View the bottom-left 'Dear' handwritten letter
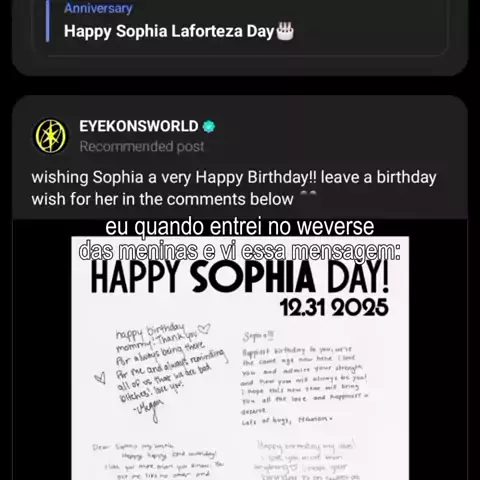Screen dimensions: 480x480 (x=158, y=461)
